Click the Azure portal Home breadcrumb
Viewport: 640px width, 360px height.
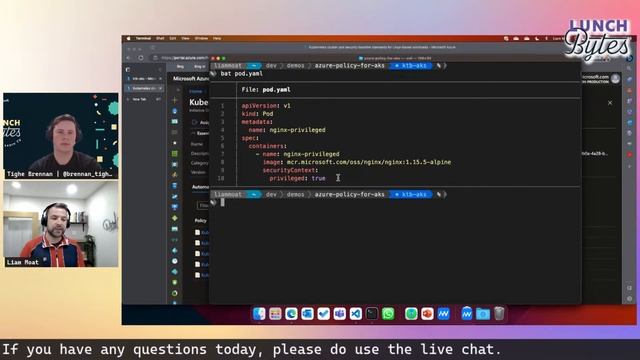coord(196,91)
